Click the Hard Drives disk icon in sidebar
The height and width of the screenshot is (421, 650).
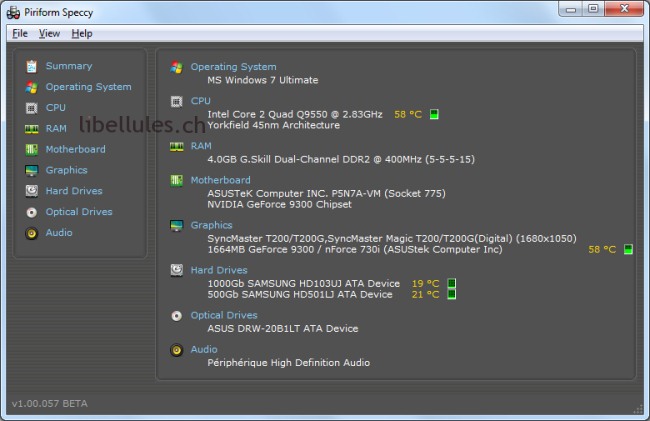32,191
